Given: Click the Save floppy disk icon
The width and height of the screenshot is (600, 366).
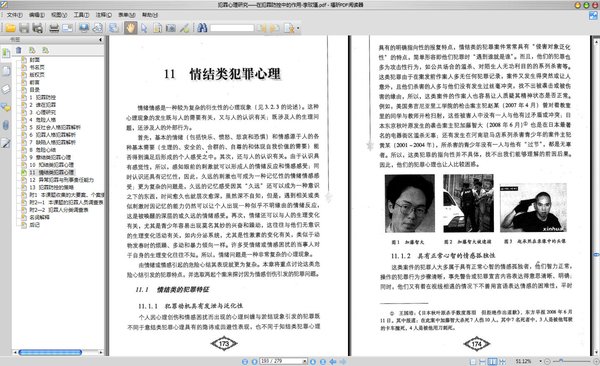Looking at the screenshot, I should pyautogui.click(x=24, y=28).
